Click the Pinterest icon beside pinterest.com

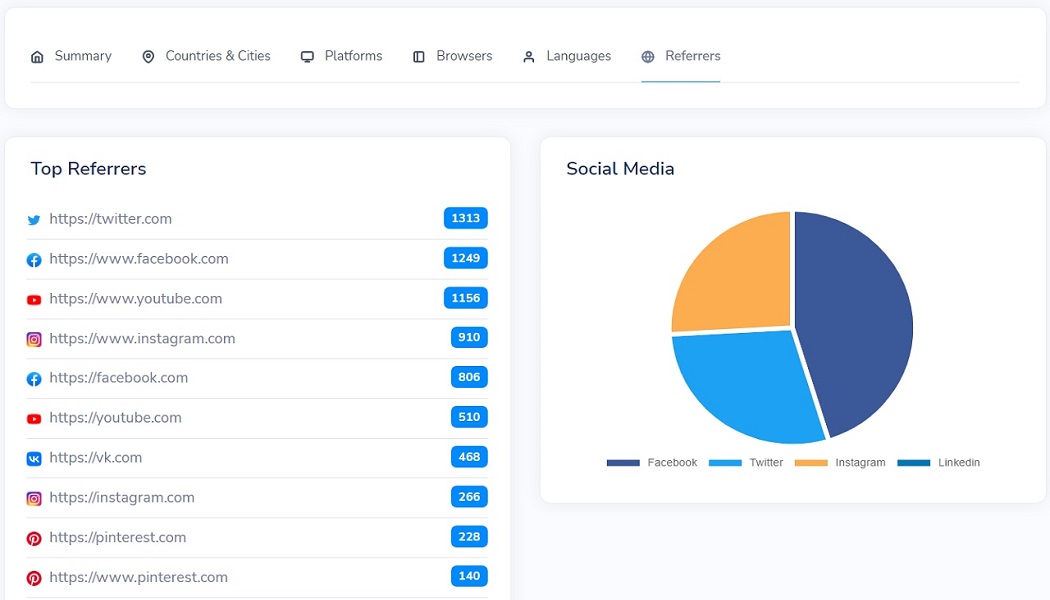34,538
